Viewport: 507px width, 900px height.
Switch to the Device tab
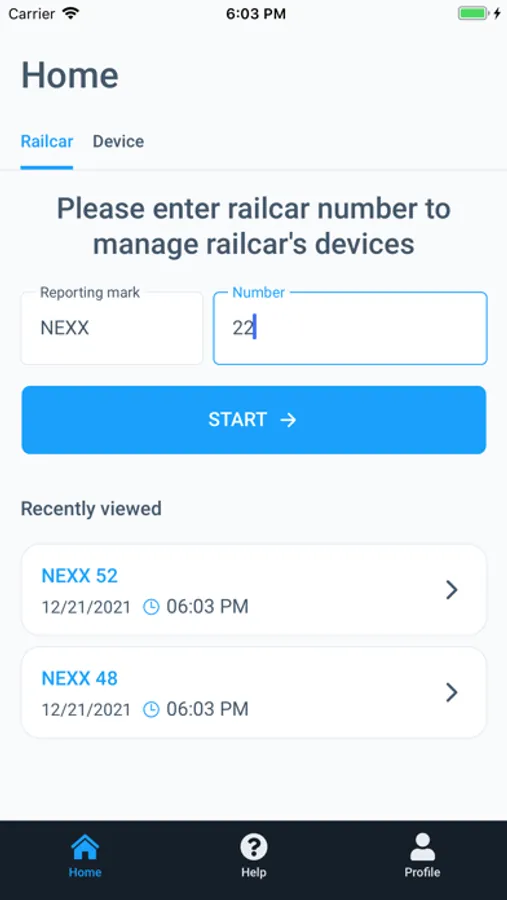click(118, 141)
